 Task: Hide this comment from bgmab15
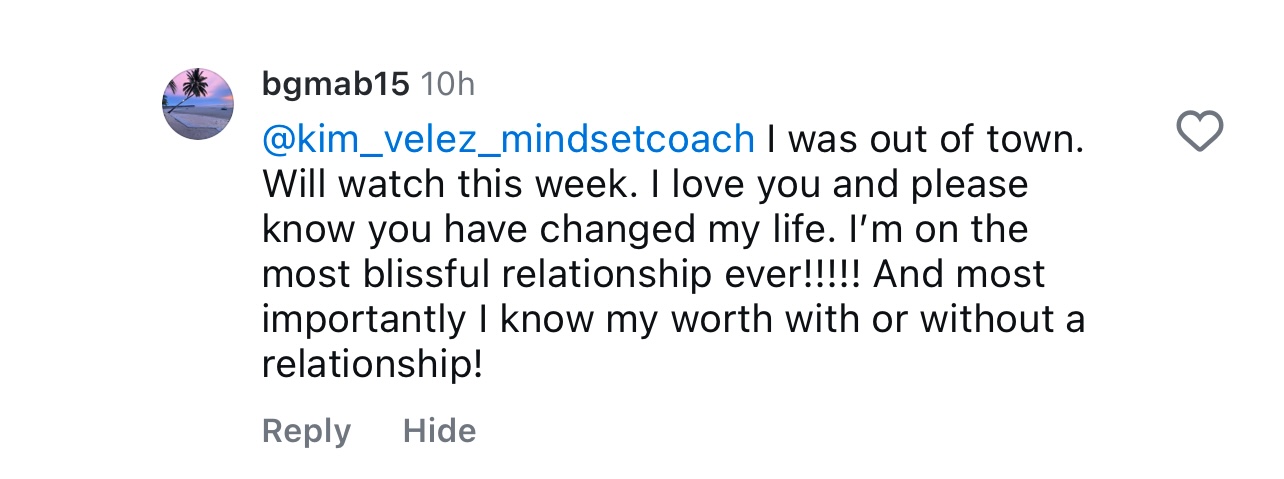[439, 431]
